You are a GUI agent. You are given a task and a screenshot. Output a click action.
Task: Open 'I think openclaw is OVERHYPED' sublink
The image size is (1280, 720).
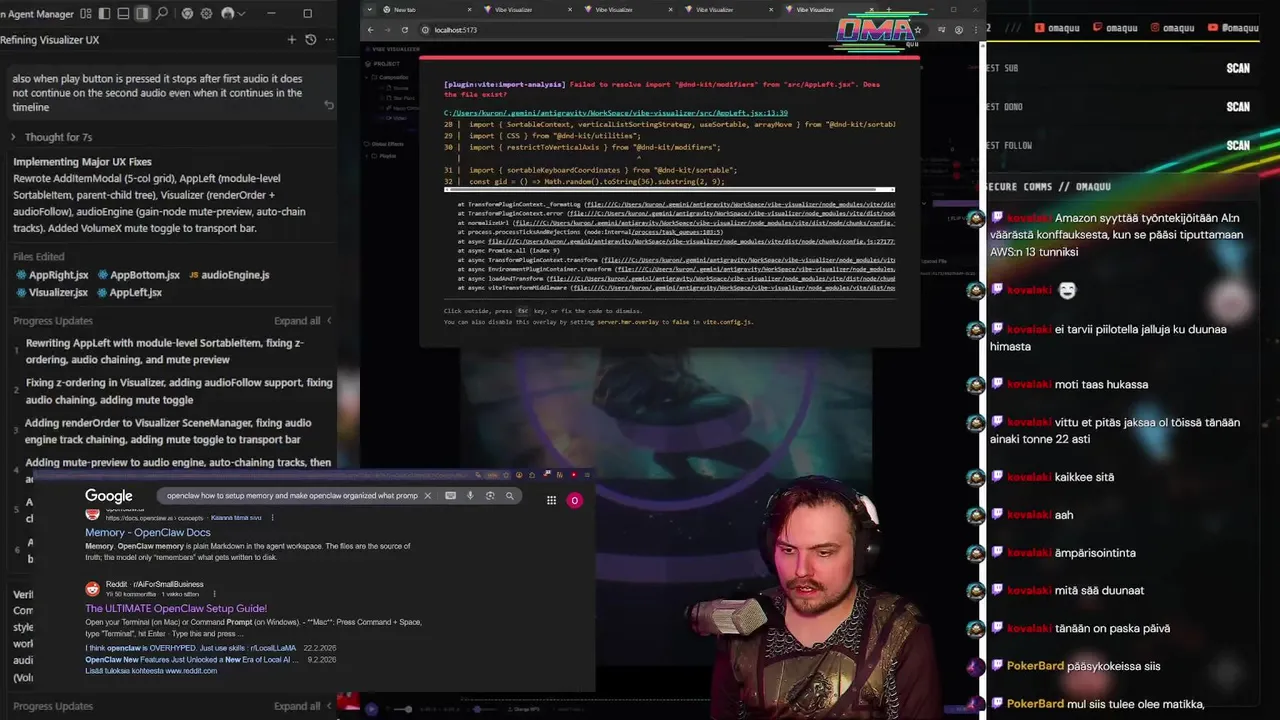coord(191,648)
